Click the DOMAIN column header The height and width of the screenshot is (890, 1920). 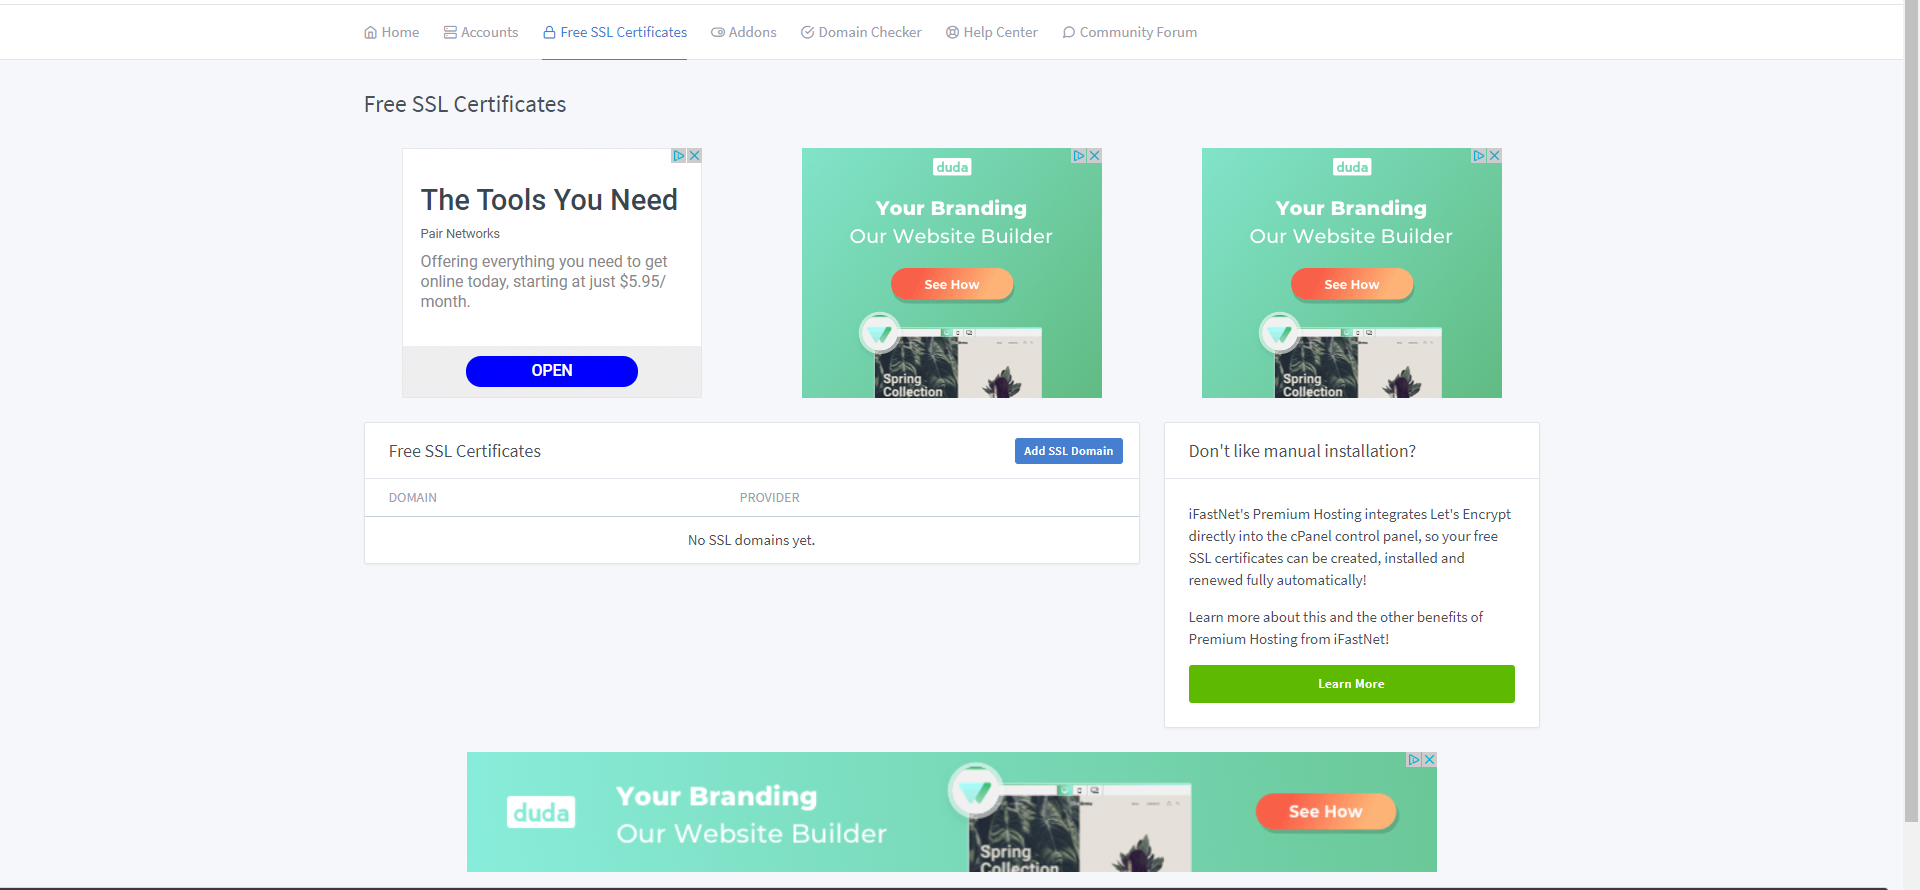(x=413, y=498)
